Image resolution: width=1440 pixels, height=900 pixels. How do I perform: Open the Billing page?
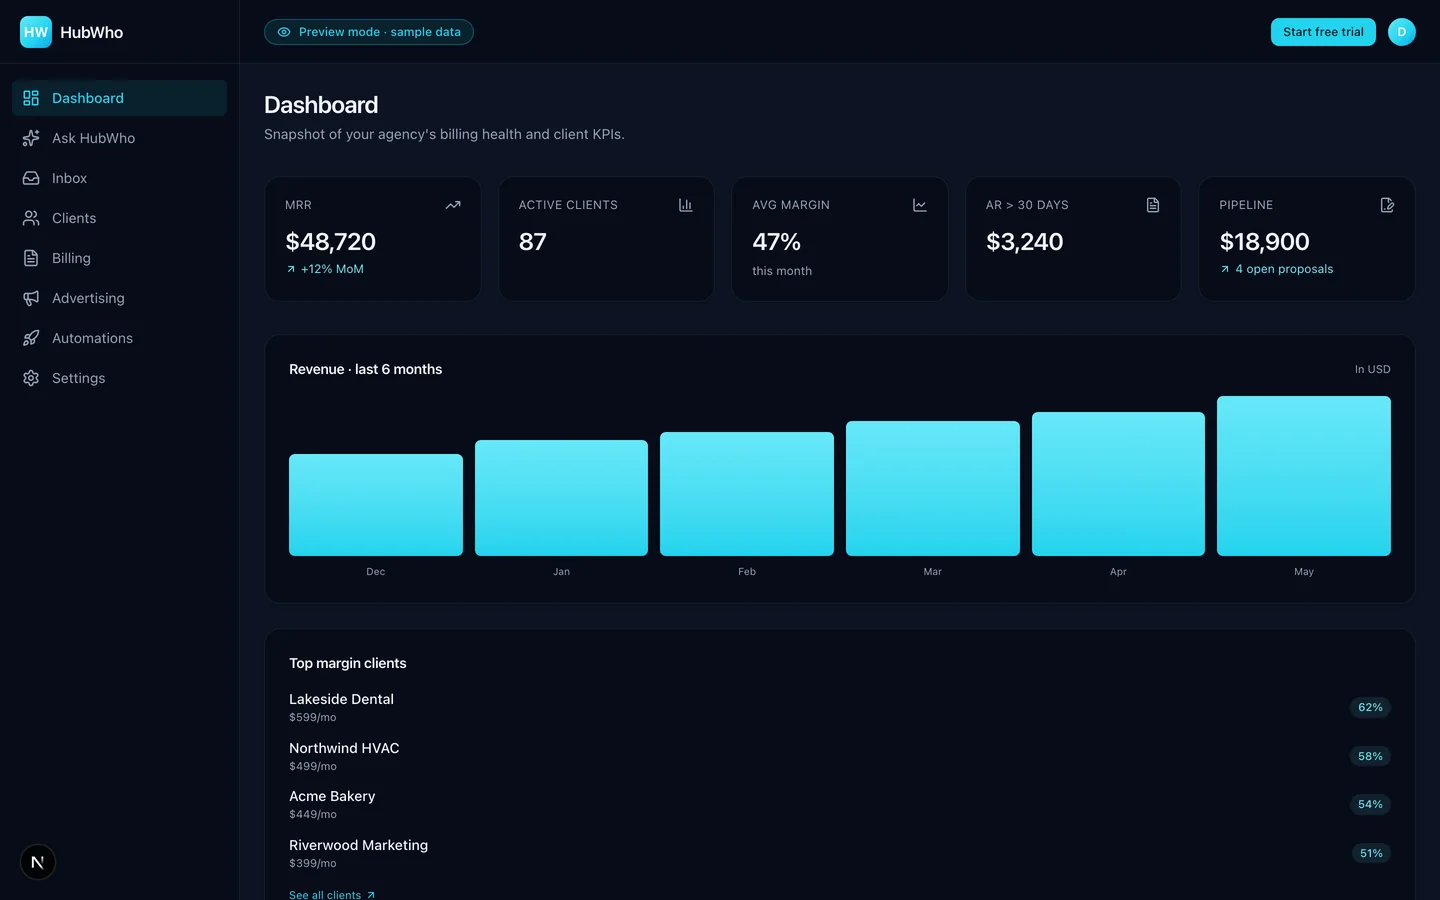[x=119, y=258]
